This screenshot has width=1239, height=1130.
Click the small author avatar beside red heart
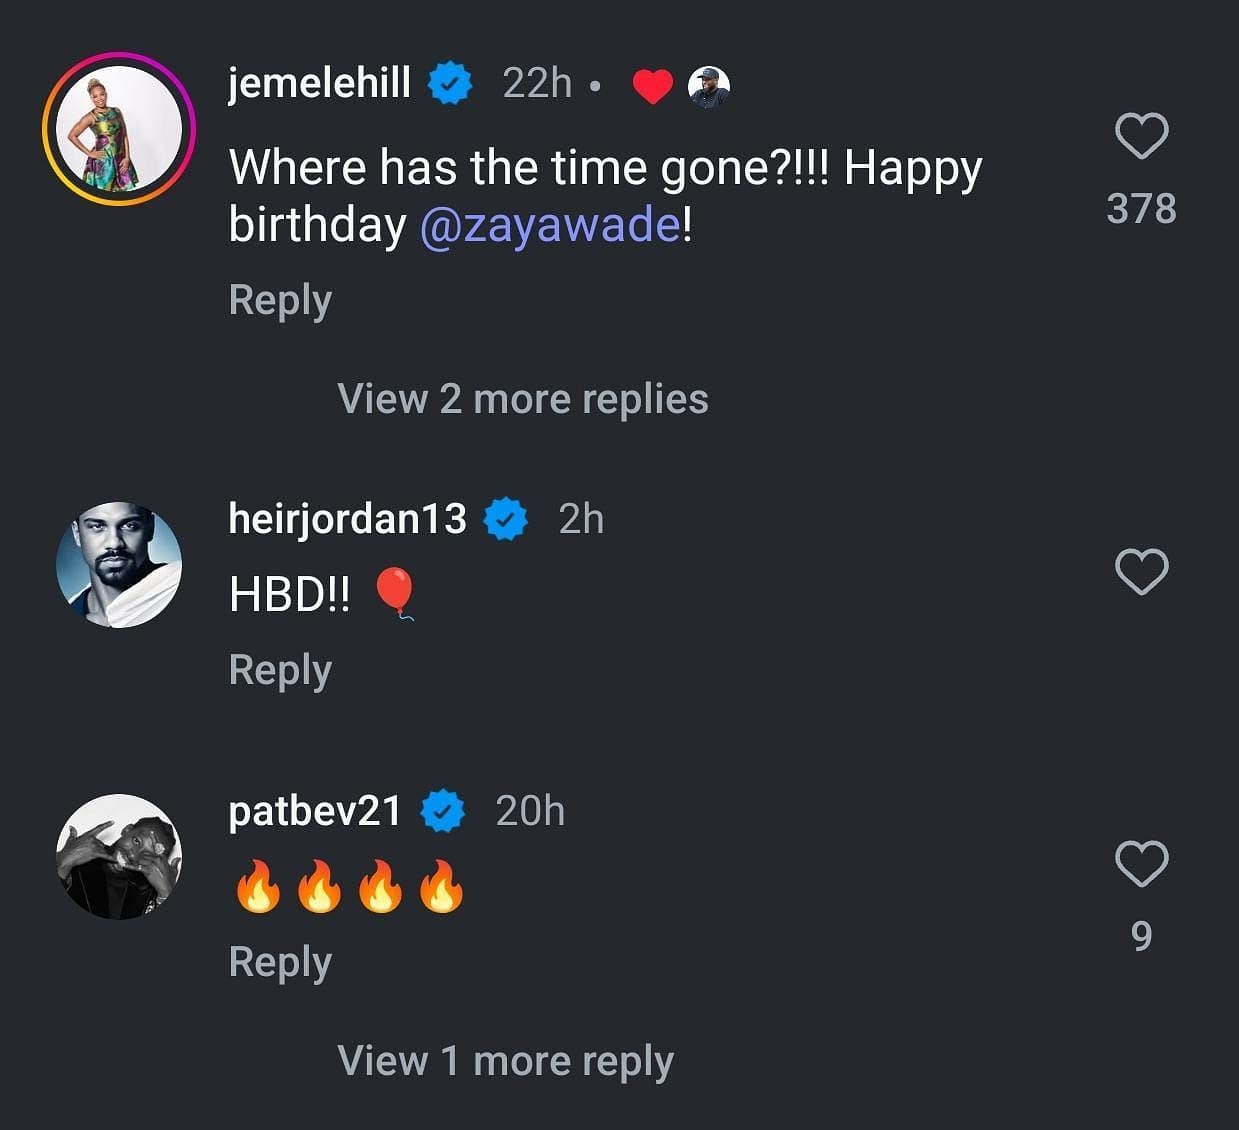(x=709, y=87)
